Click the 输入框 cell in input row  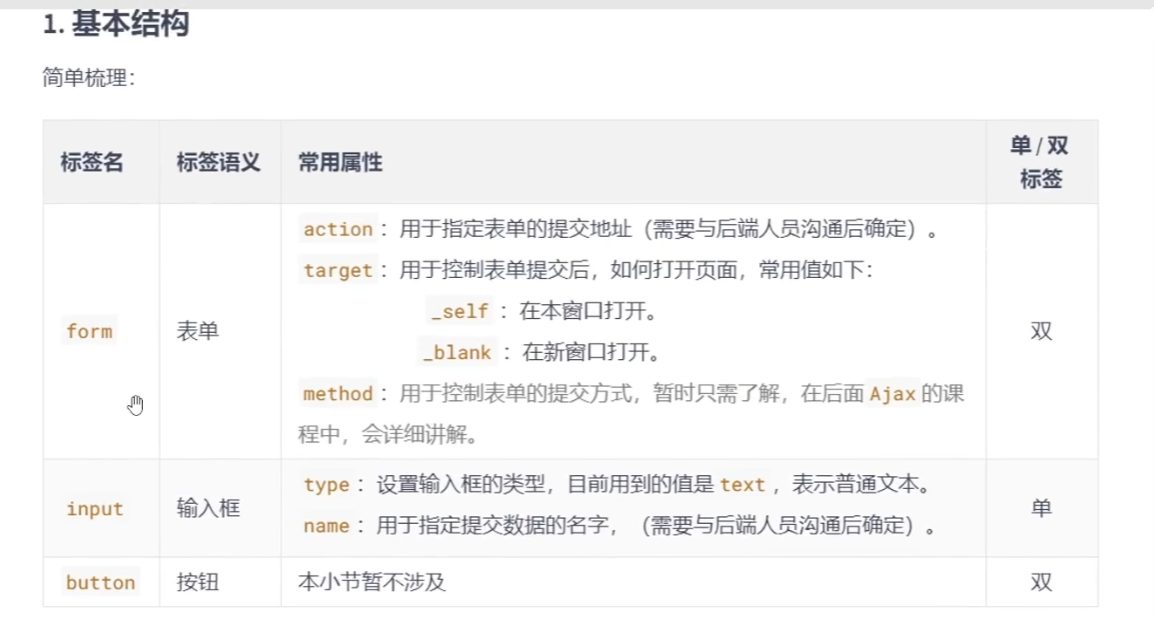point(208,508)
